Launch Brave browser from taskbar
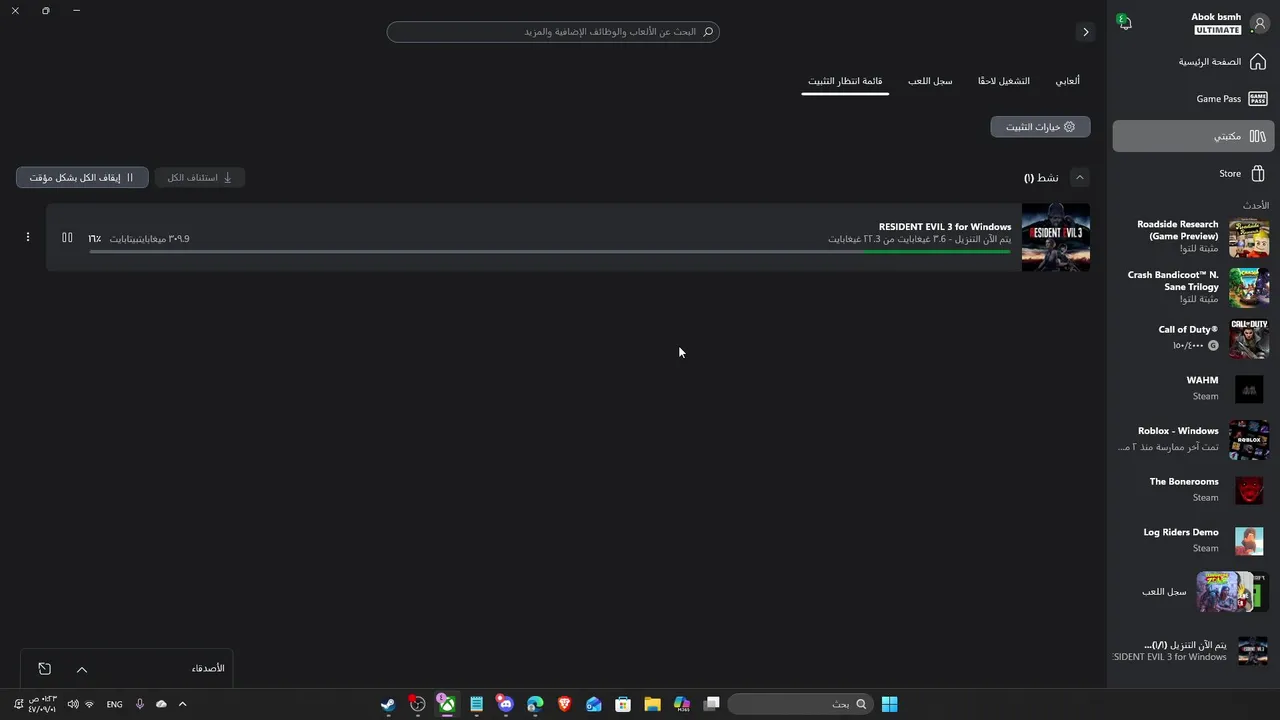This screenshot has width=1280, height=720. pyautogui.click(x=564, y=704)
